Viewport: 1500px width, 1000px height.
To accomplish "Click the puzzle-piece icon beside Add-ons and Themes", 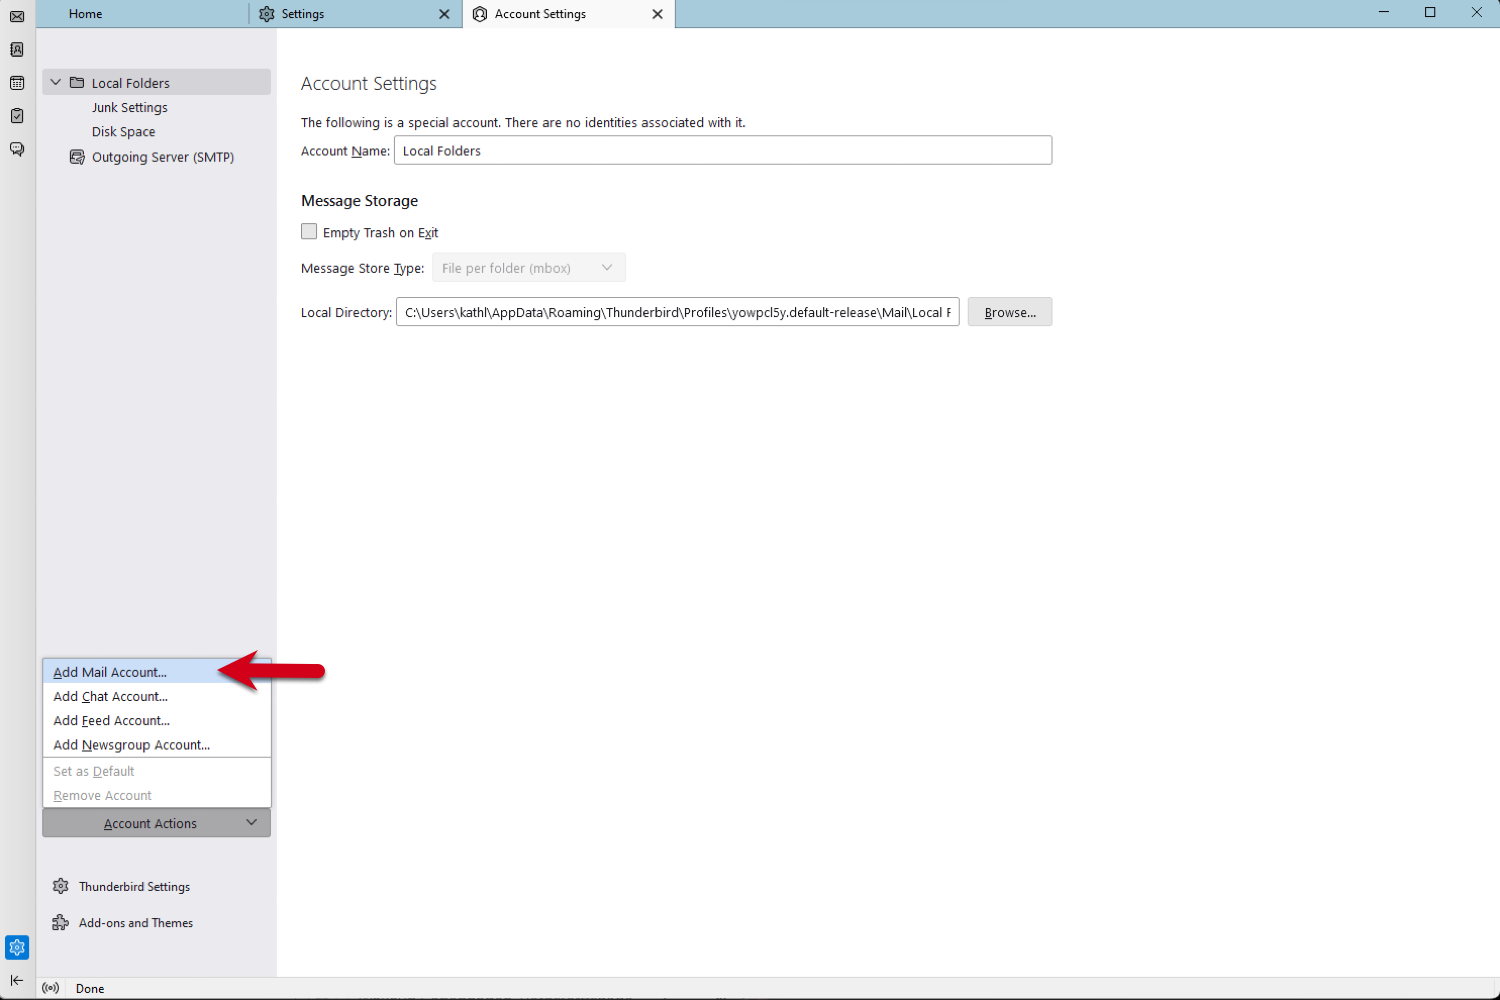I will point(60,922).
